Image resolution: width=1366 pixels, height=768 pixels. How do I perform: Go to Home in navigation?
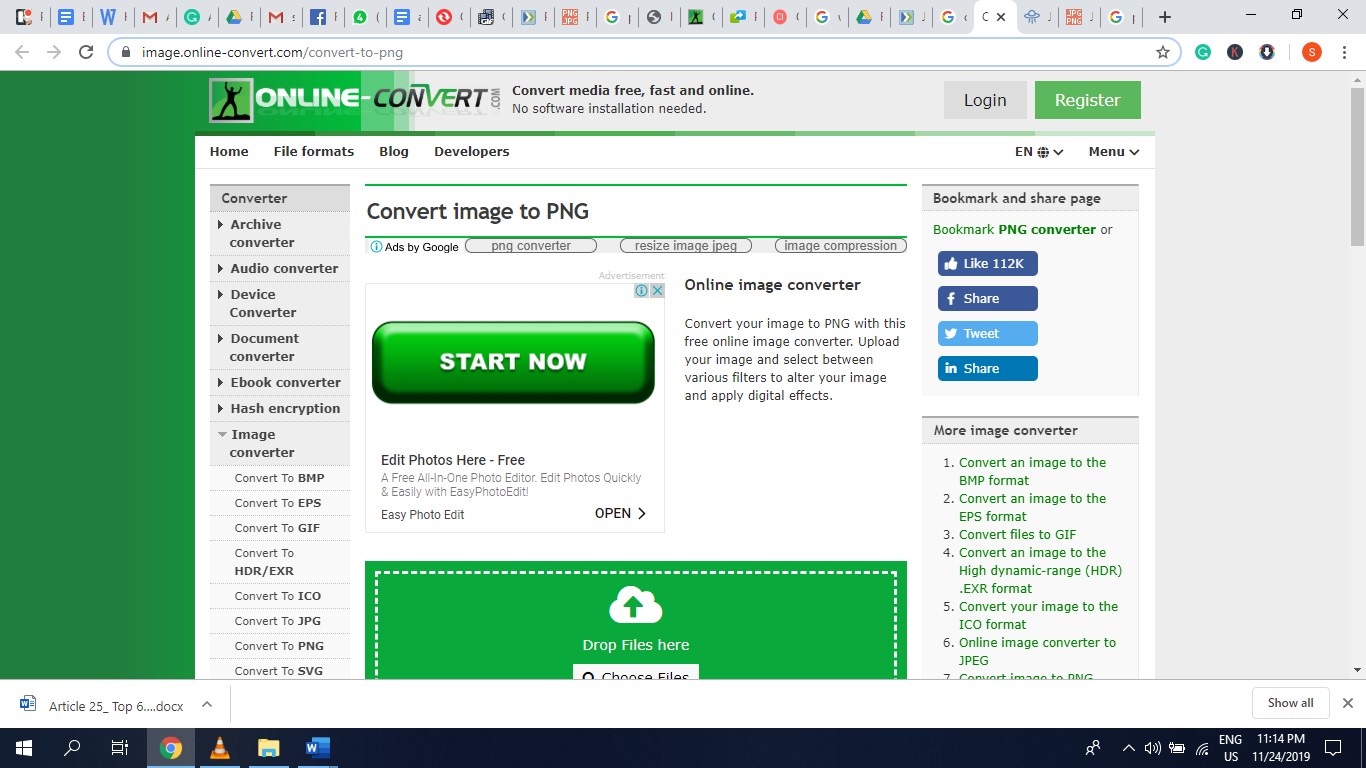[229, 152]
